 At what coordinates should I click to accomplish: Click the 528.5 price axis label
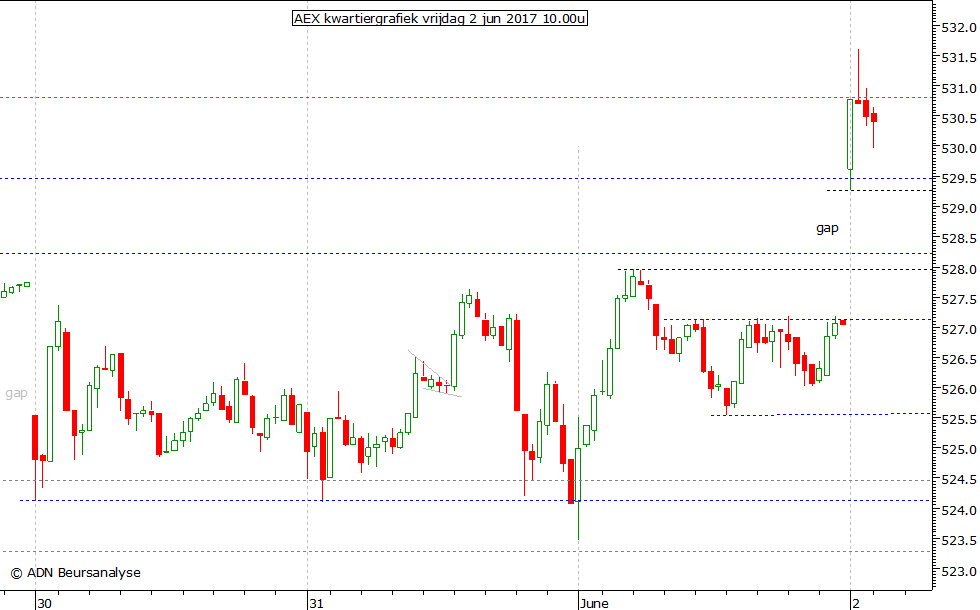tap(959, 239)
